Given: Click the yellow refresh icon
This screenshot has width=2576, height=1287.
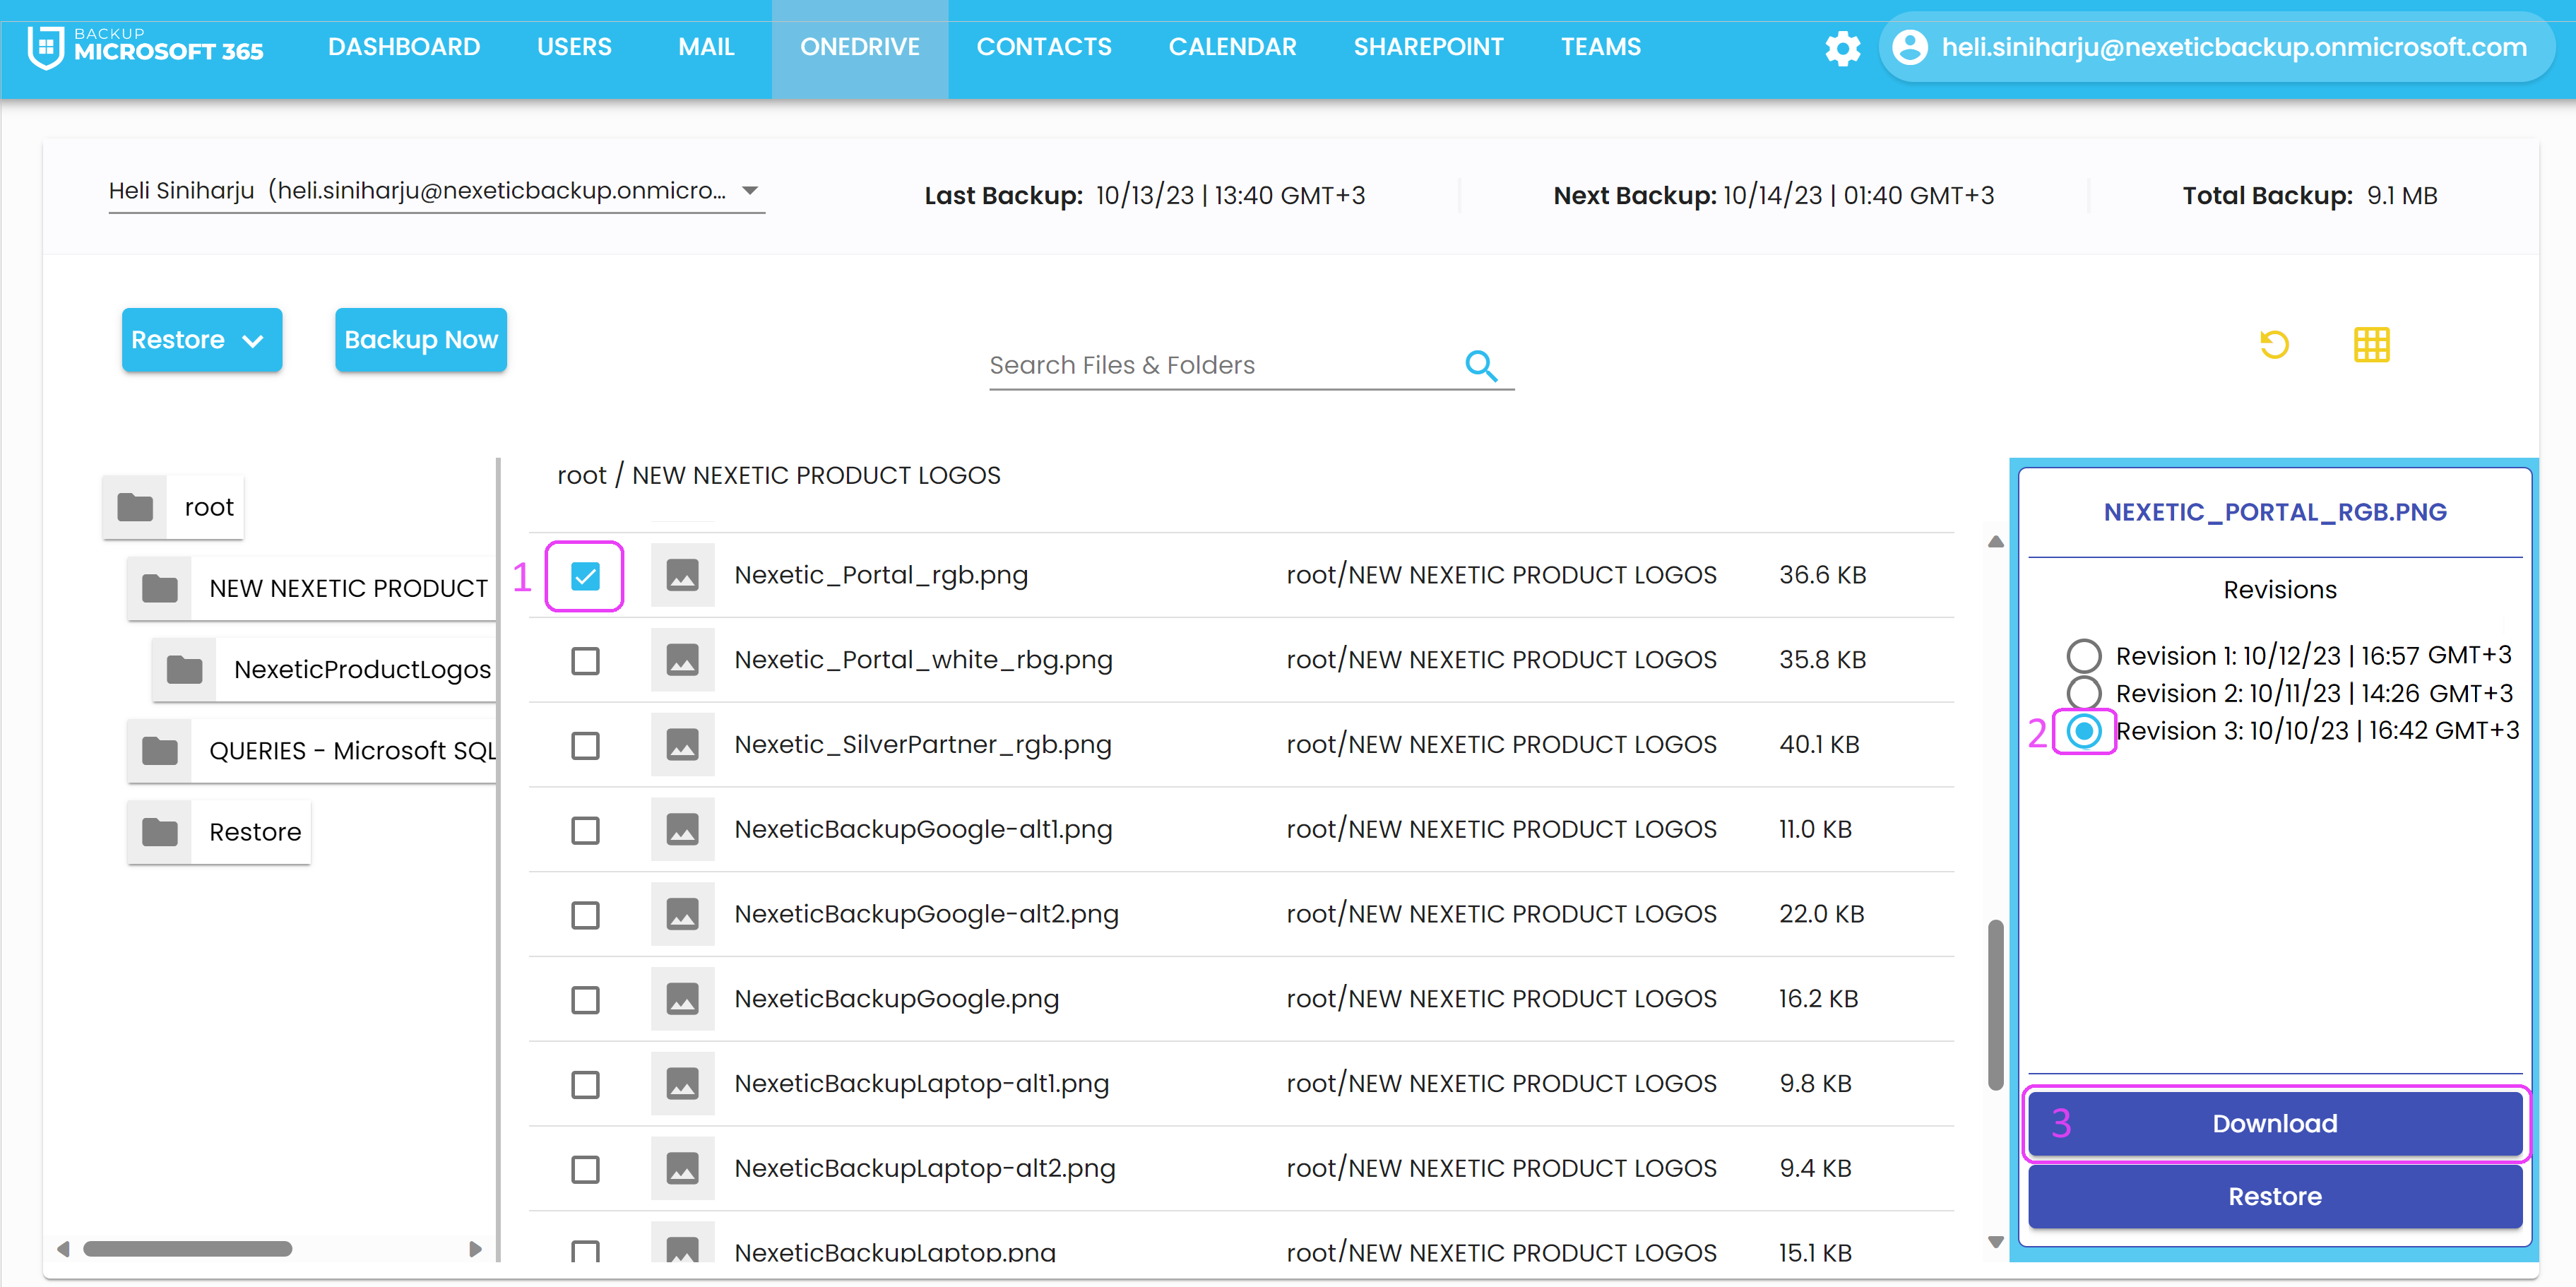Looking at the screenshot, I should pos(2274,345).
